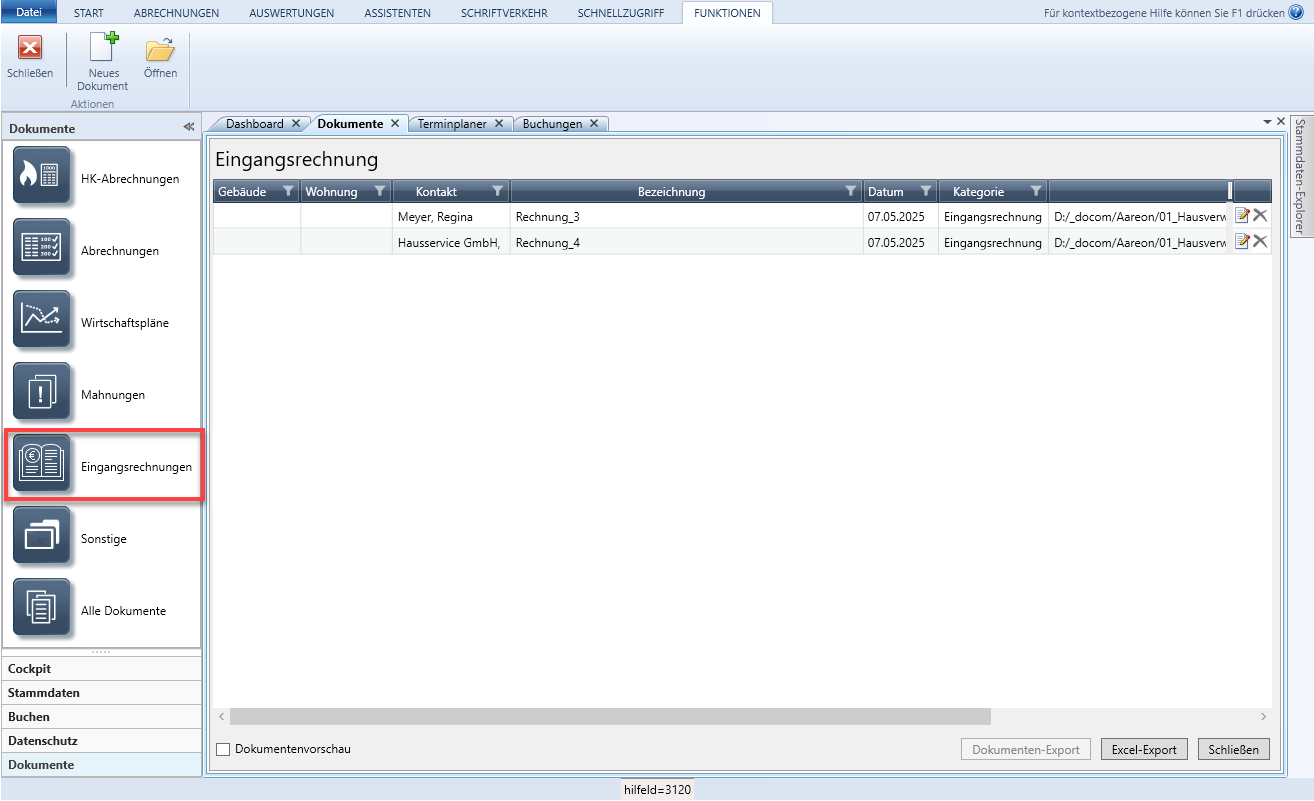Screen dimensions: 1314x801
Task: Open the Mahnungen icon
Action: click(x=42, y=391)
